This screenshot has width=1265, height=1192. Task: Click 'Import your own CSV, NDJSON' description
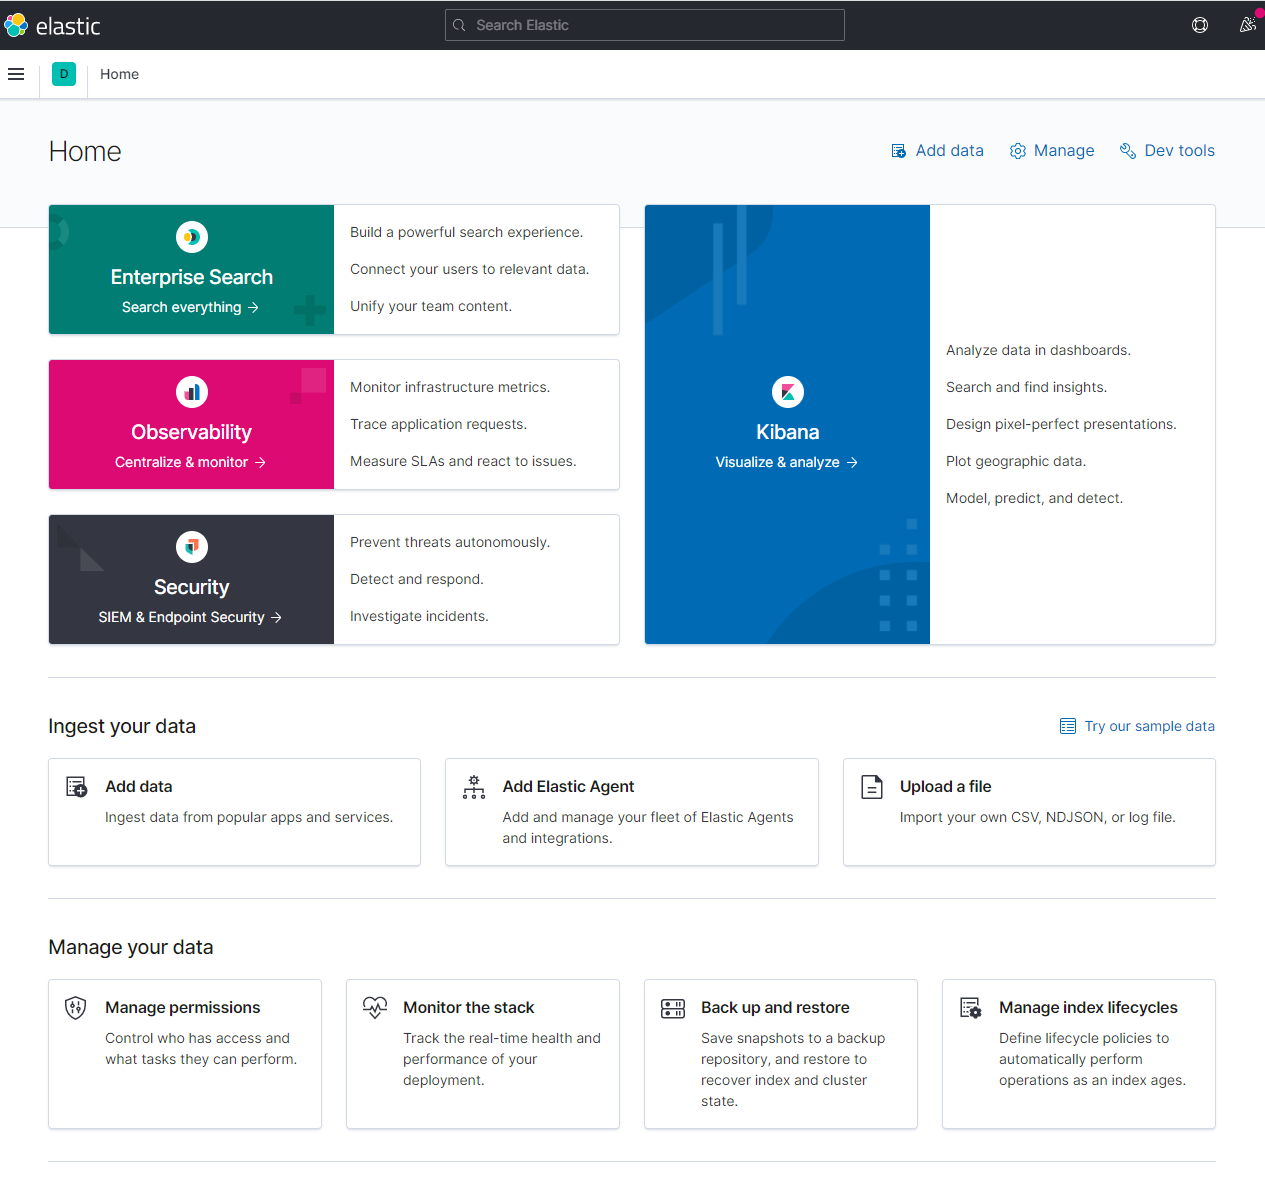pyautogui.click(x=1037, y=817)
